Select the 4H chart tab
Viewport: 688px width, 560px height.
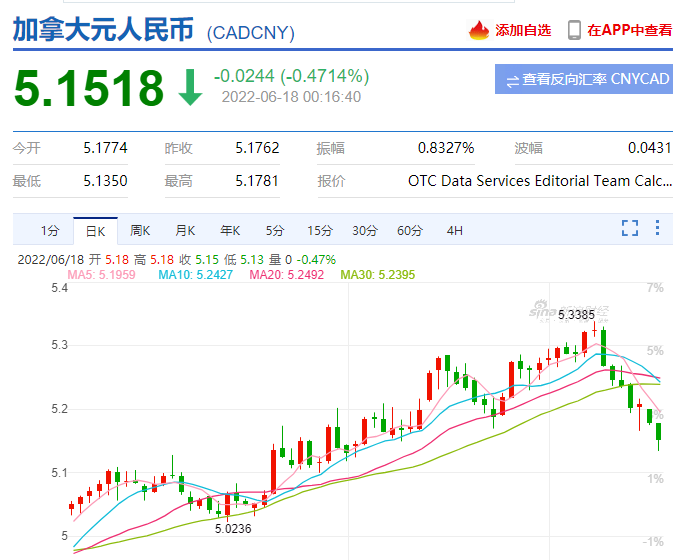pyautogui.click(x=455, y=231)
